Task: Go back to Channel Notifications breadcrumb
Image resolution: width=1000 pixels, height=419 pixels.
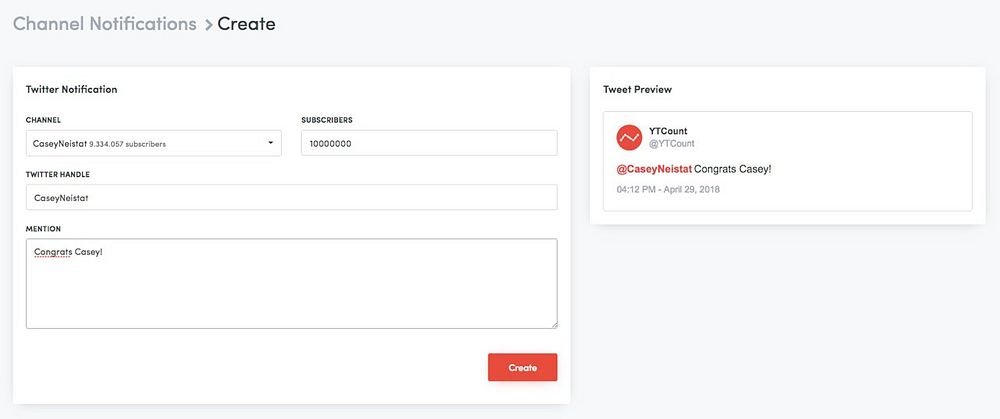Action: point(105,23)
